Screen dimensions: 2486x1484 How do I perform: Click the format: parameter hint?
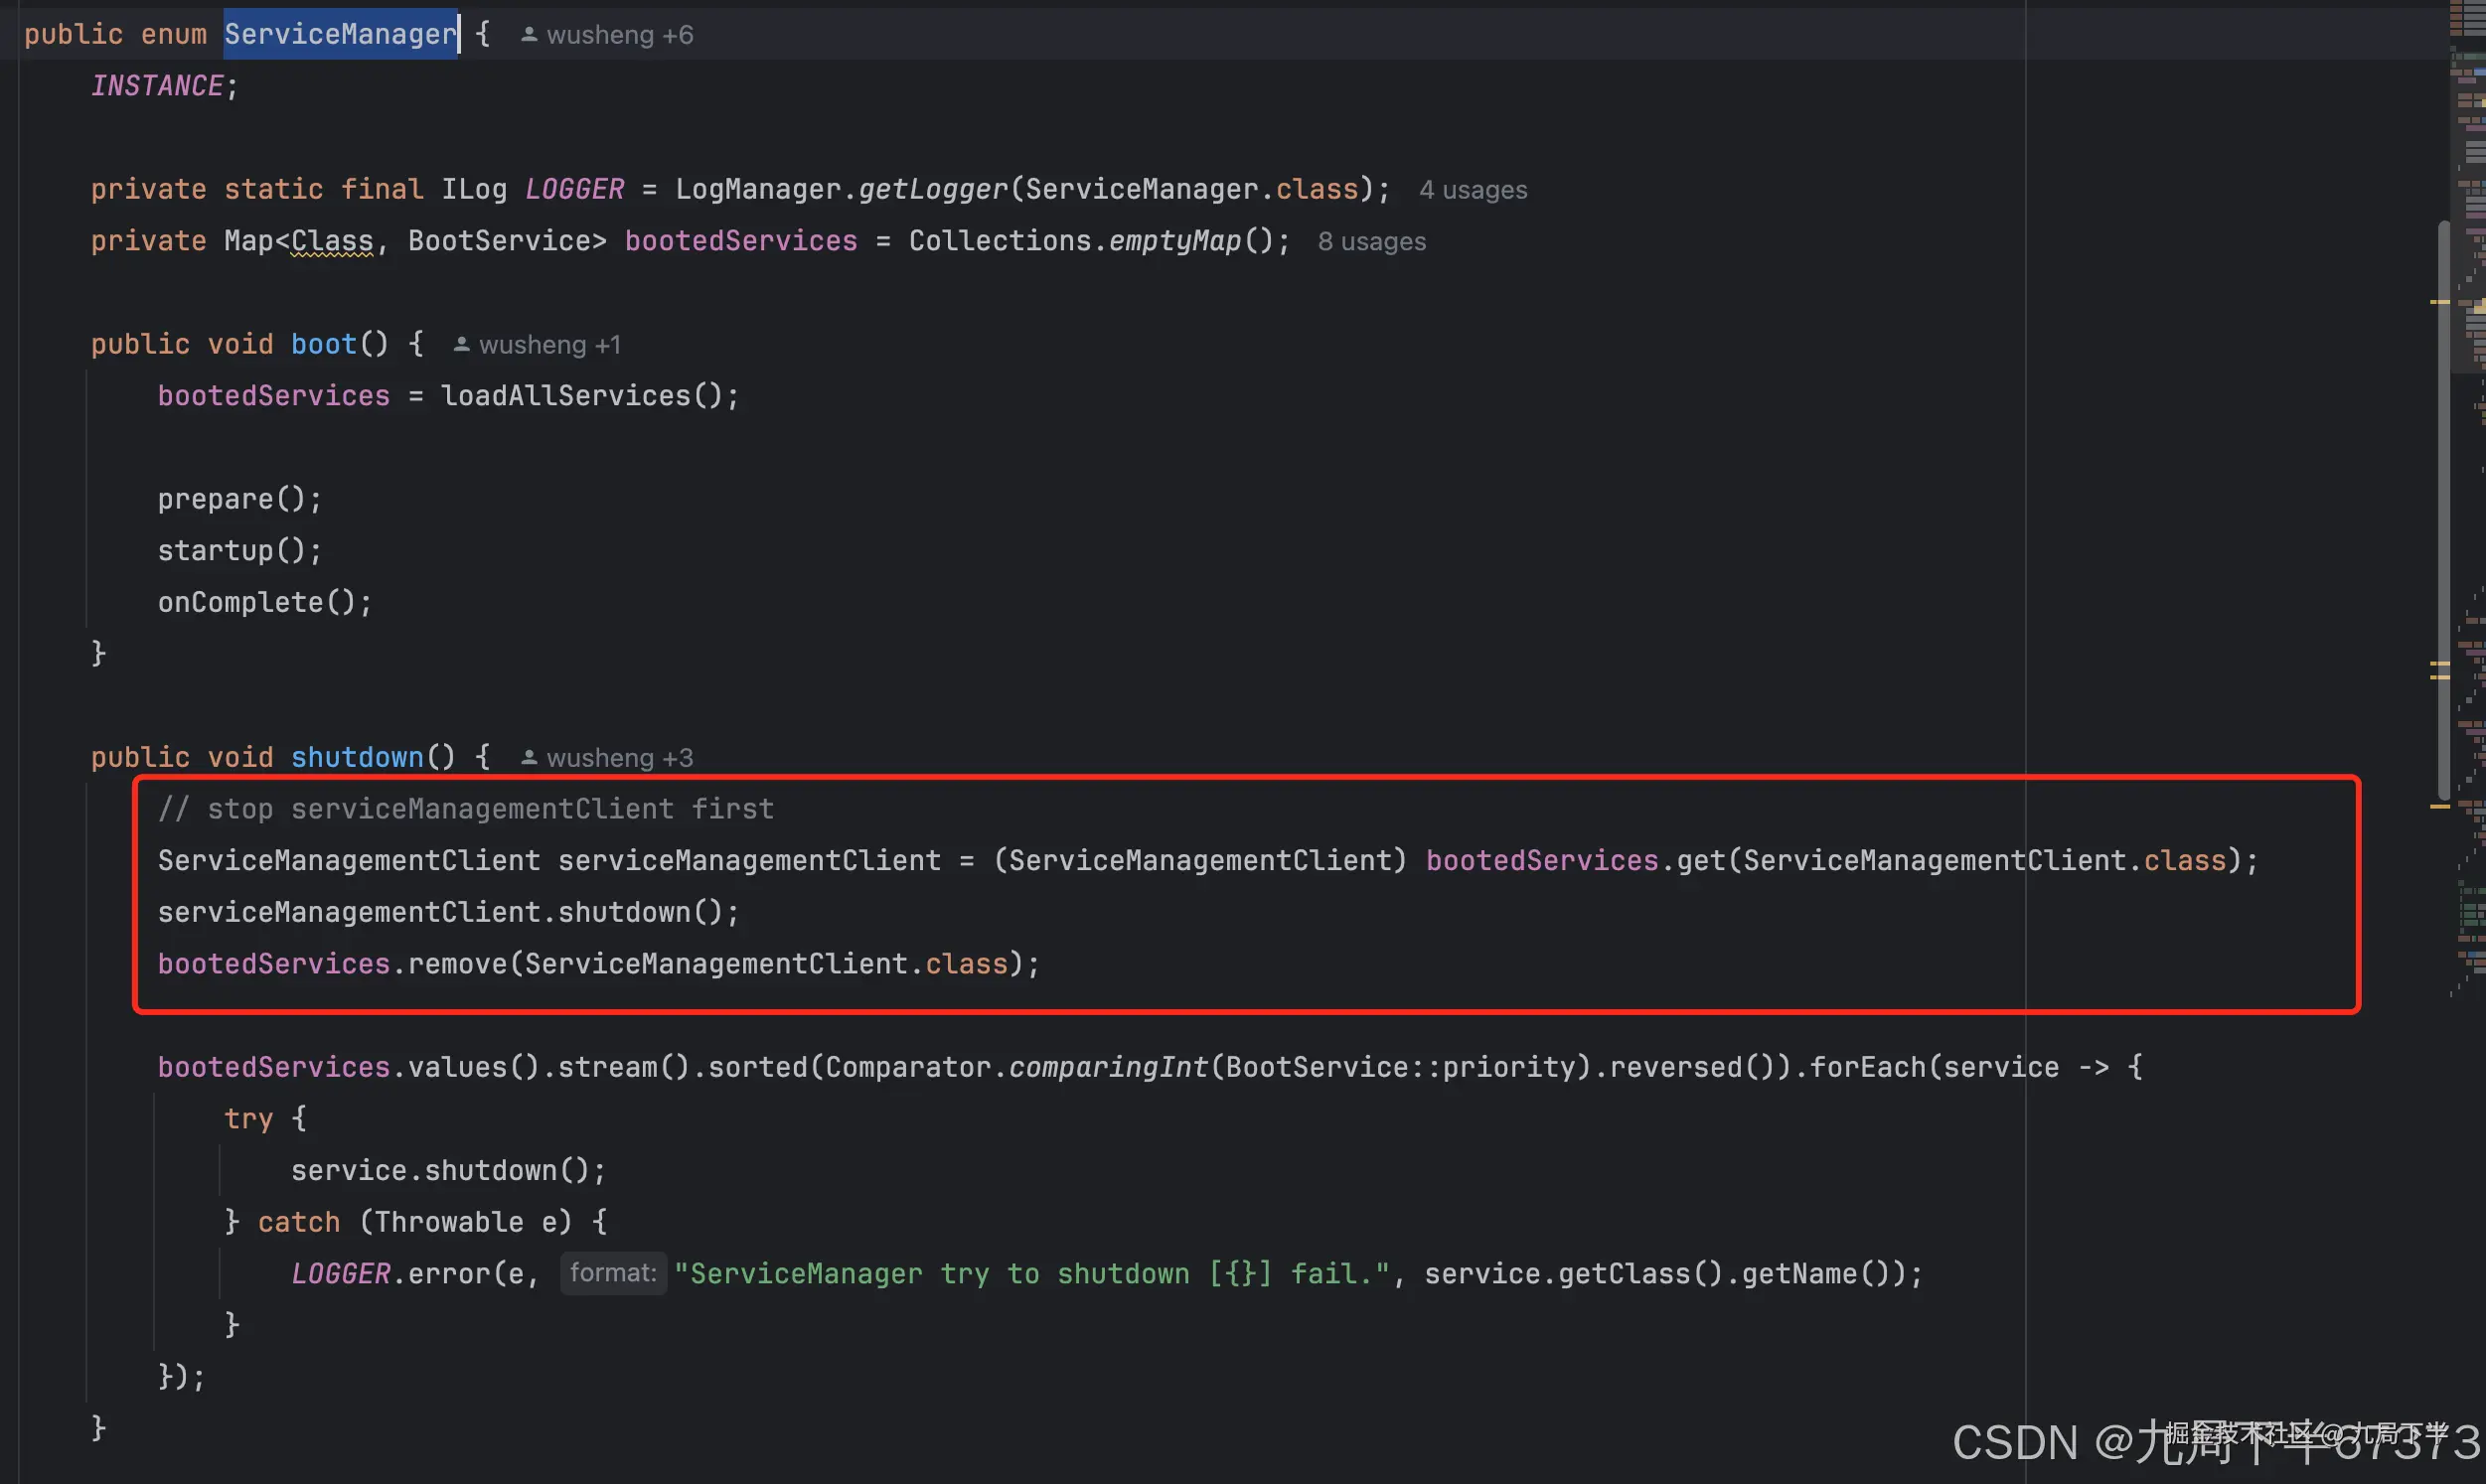coord(613,1273)
